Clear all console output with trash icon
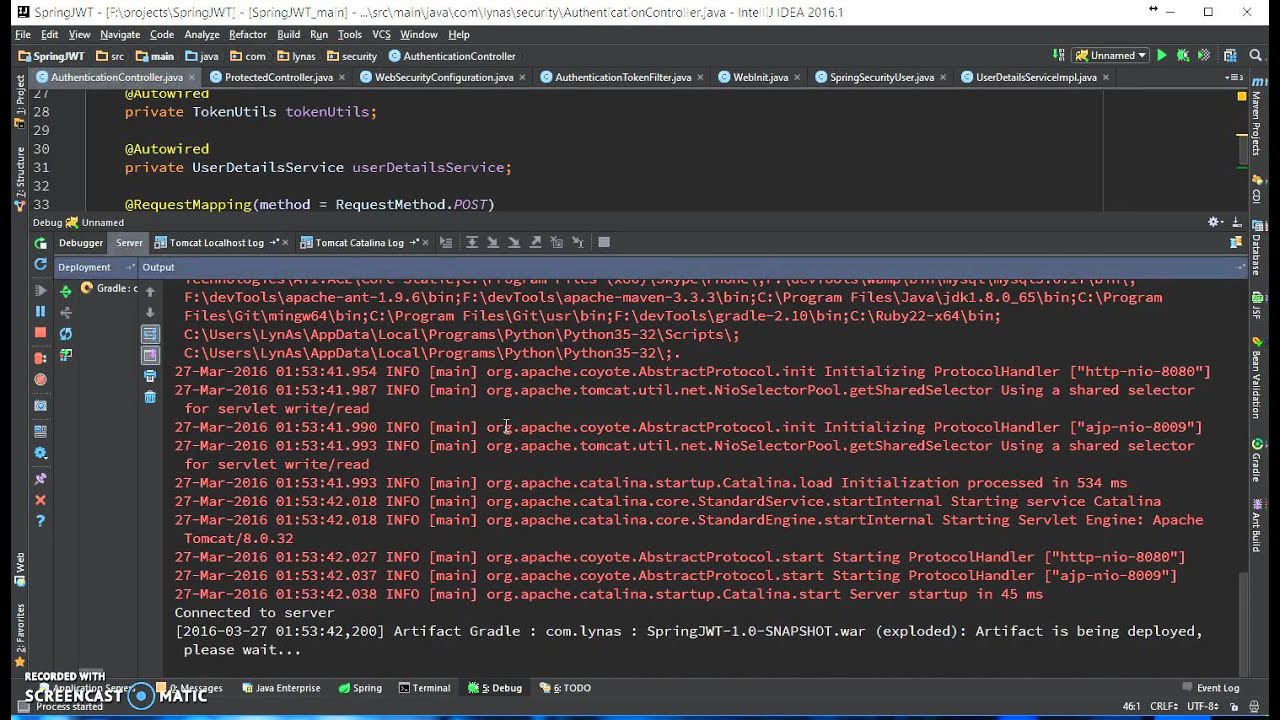 [150, 397]
